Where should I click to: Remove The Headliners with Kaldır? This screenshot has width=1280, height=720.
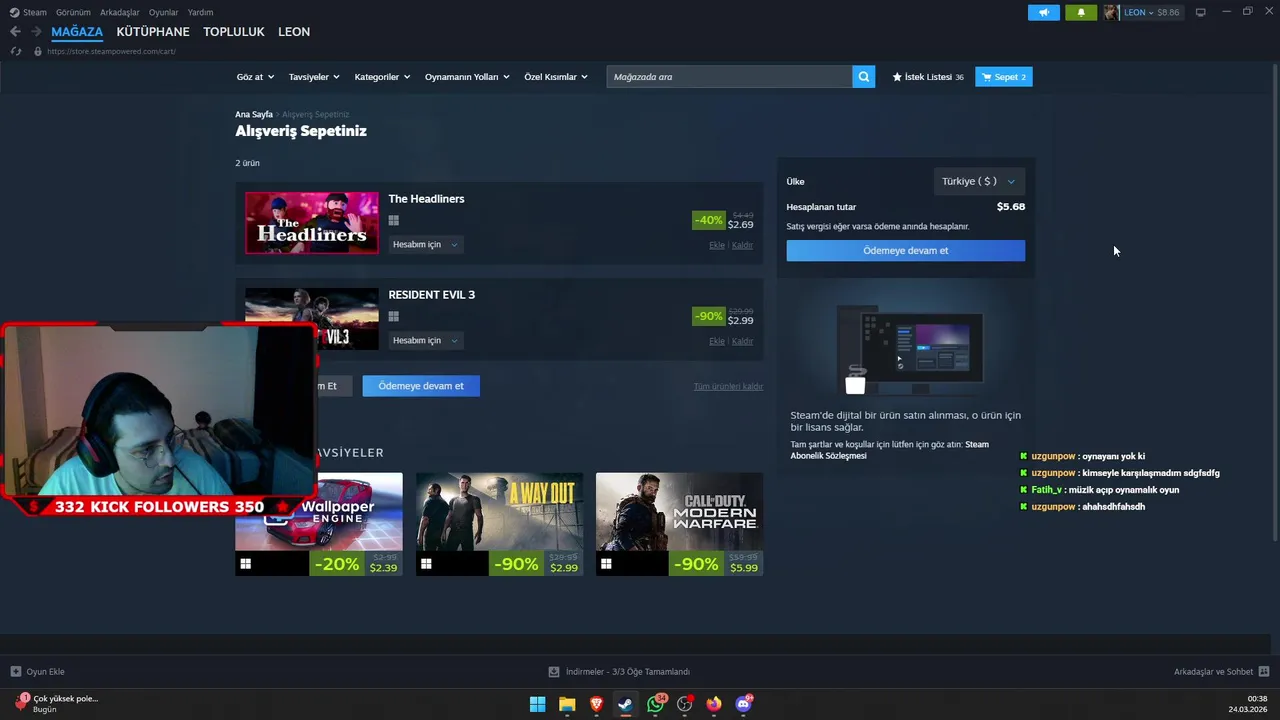coord(742,245)
